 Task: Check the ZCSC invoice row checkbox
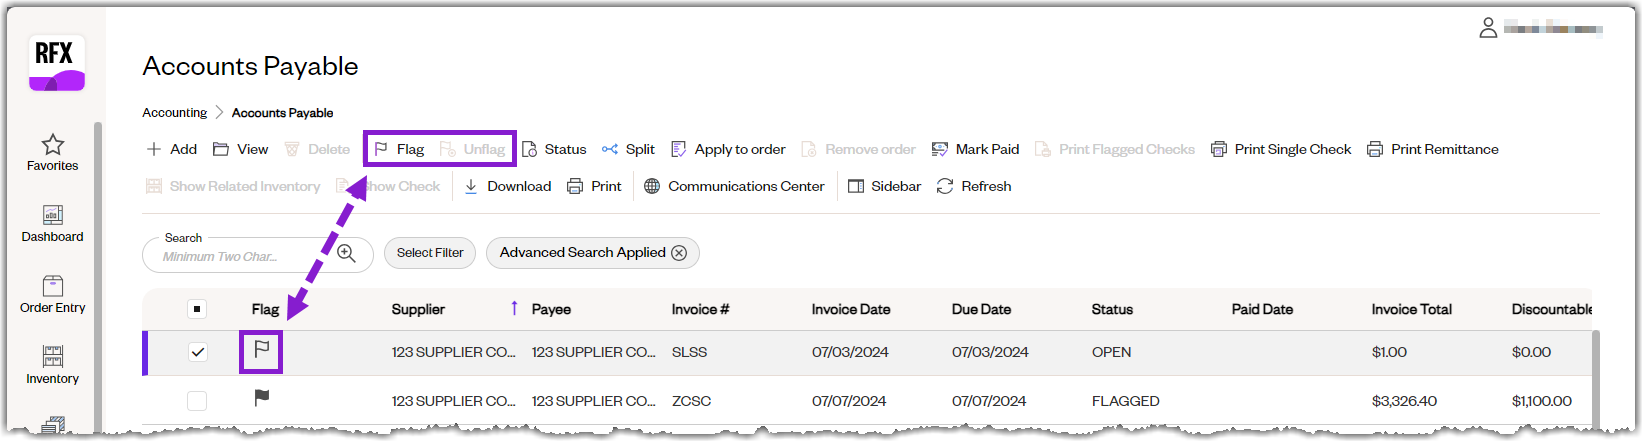coord(197,401)
